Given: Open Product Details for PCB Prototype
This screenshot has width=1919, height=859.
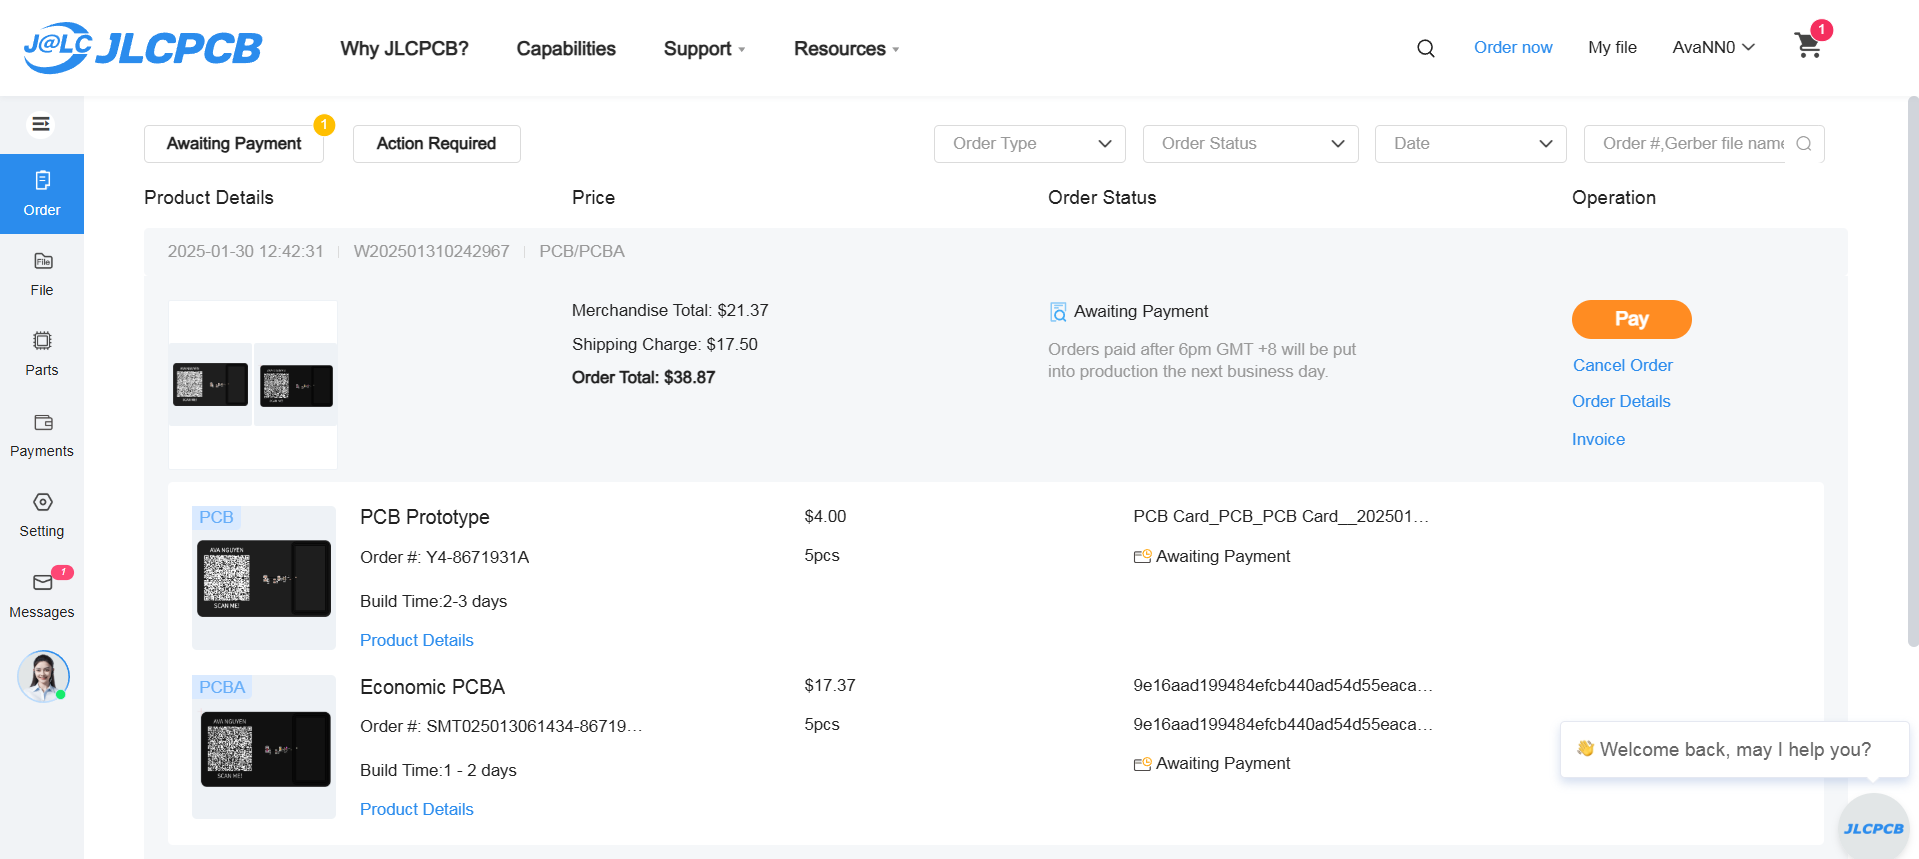Looking at the screenshot, I should (x=417, y=640).
